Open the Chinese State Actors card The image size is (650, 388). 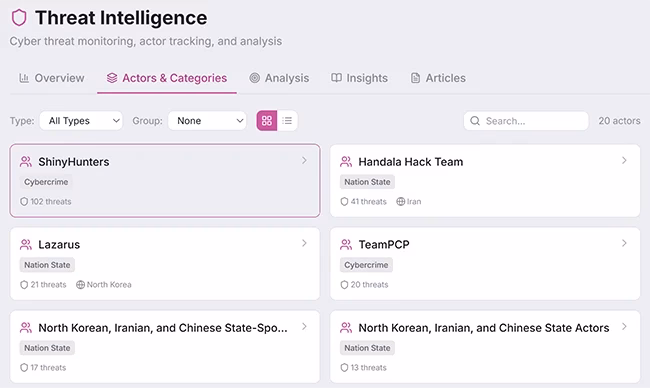coord(485,347)
